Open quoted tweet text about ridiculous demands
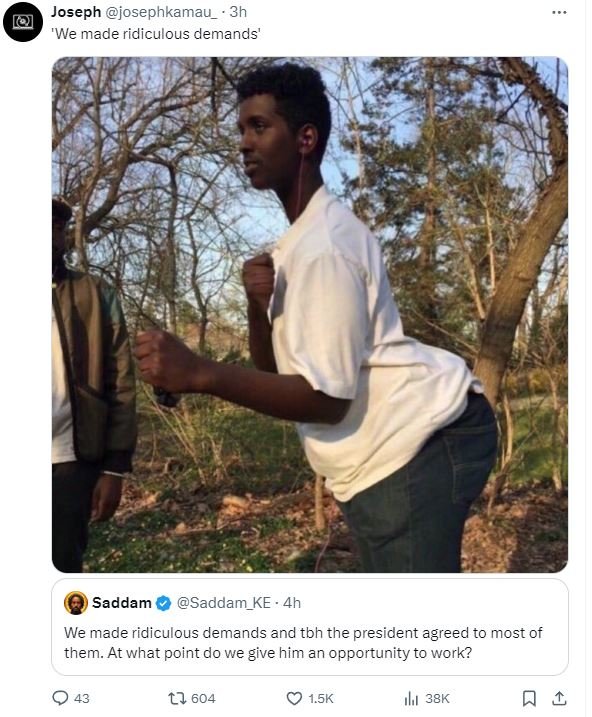Image resolution: width=592 pixels, height=717 pixels. coord(303,642)
